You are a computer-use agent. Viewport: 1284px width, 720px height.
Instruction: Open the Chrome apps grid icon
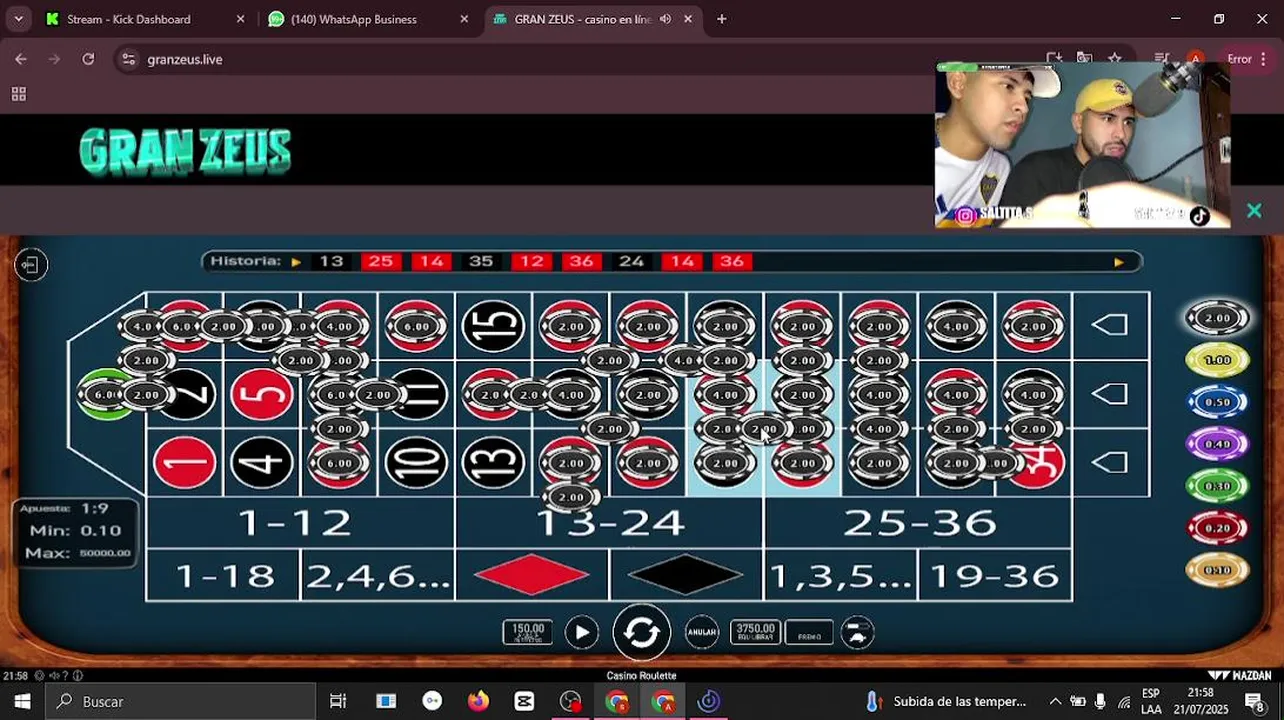coord(18,94)
